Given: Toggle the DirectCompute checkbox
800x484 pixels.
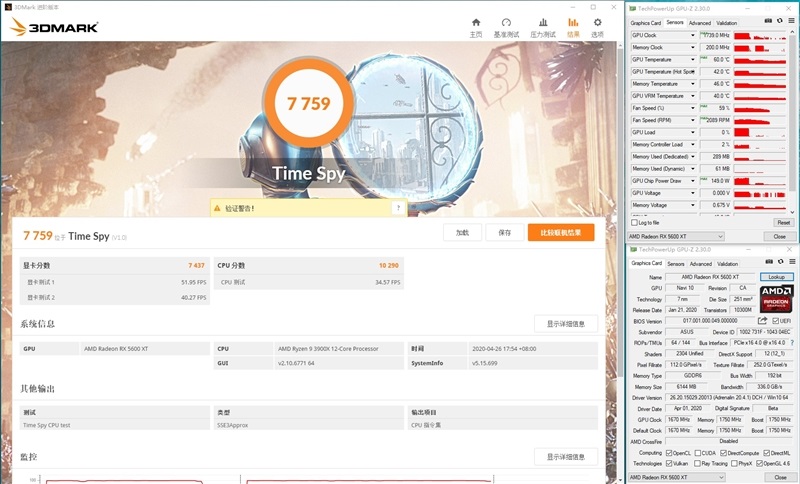Looking at the screenshot, I should coord(723,453).
